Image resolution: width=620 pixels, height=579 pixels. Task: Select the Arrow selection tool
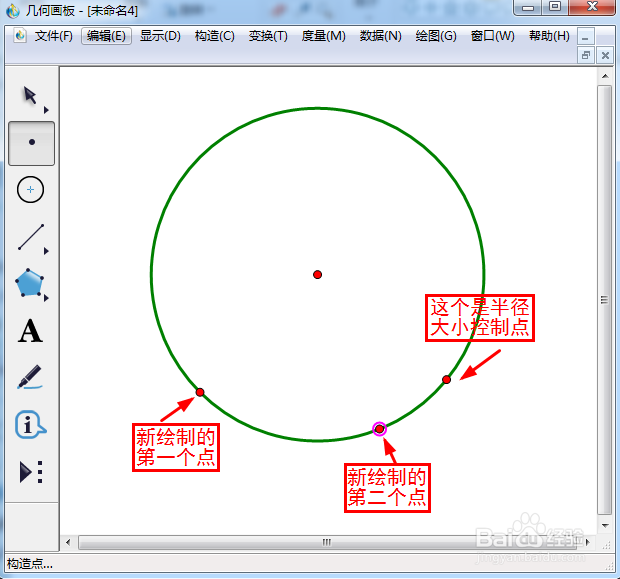[x=30, y=95]
